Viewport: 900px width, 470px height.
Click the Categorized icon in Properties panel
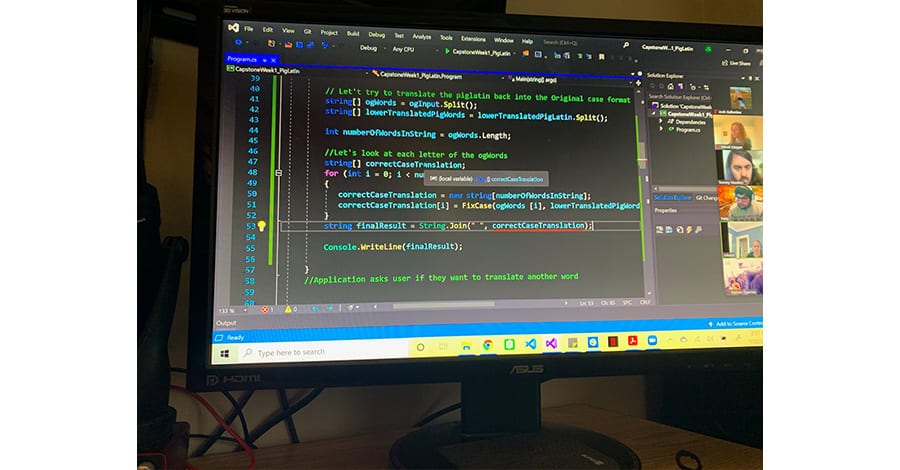point(660,230)
